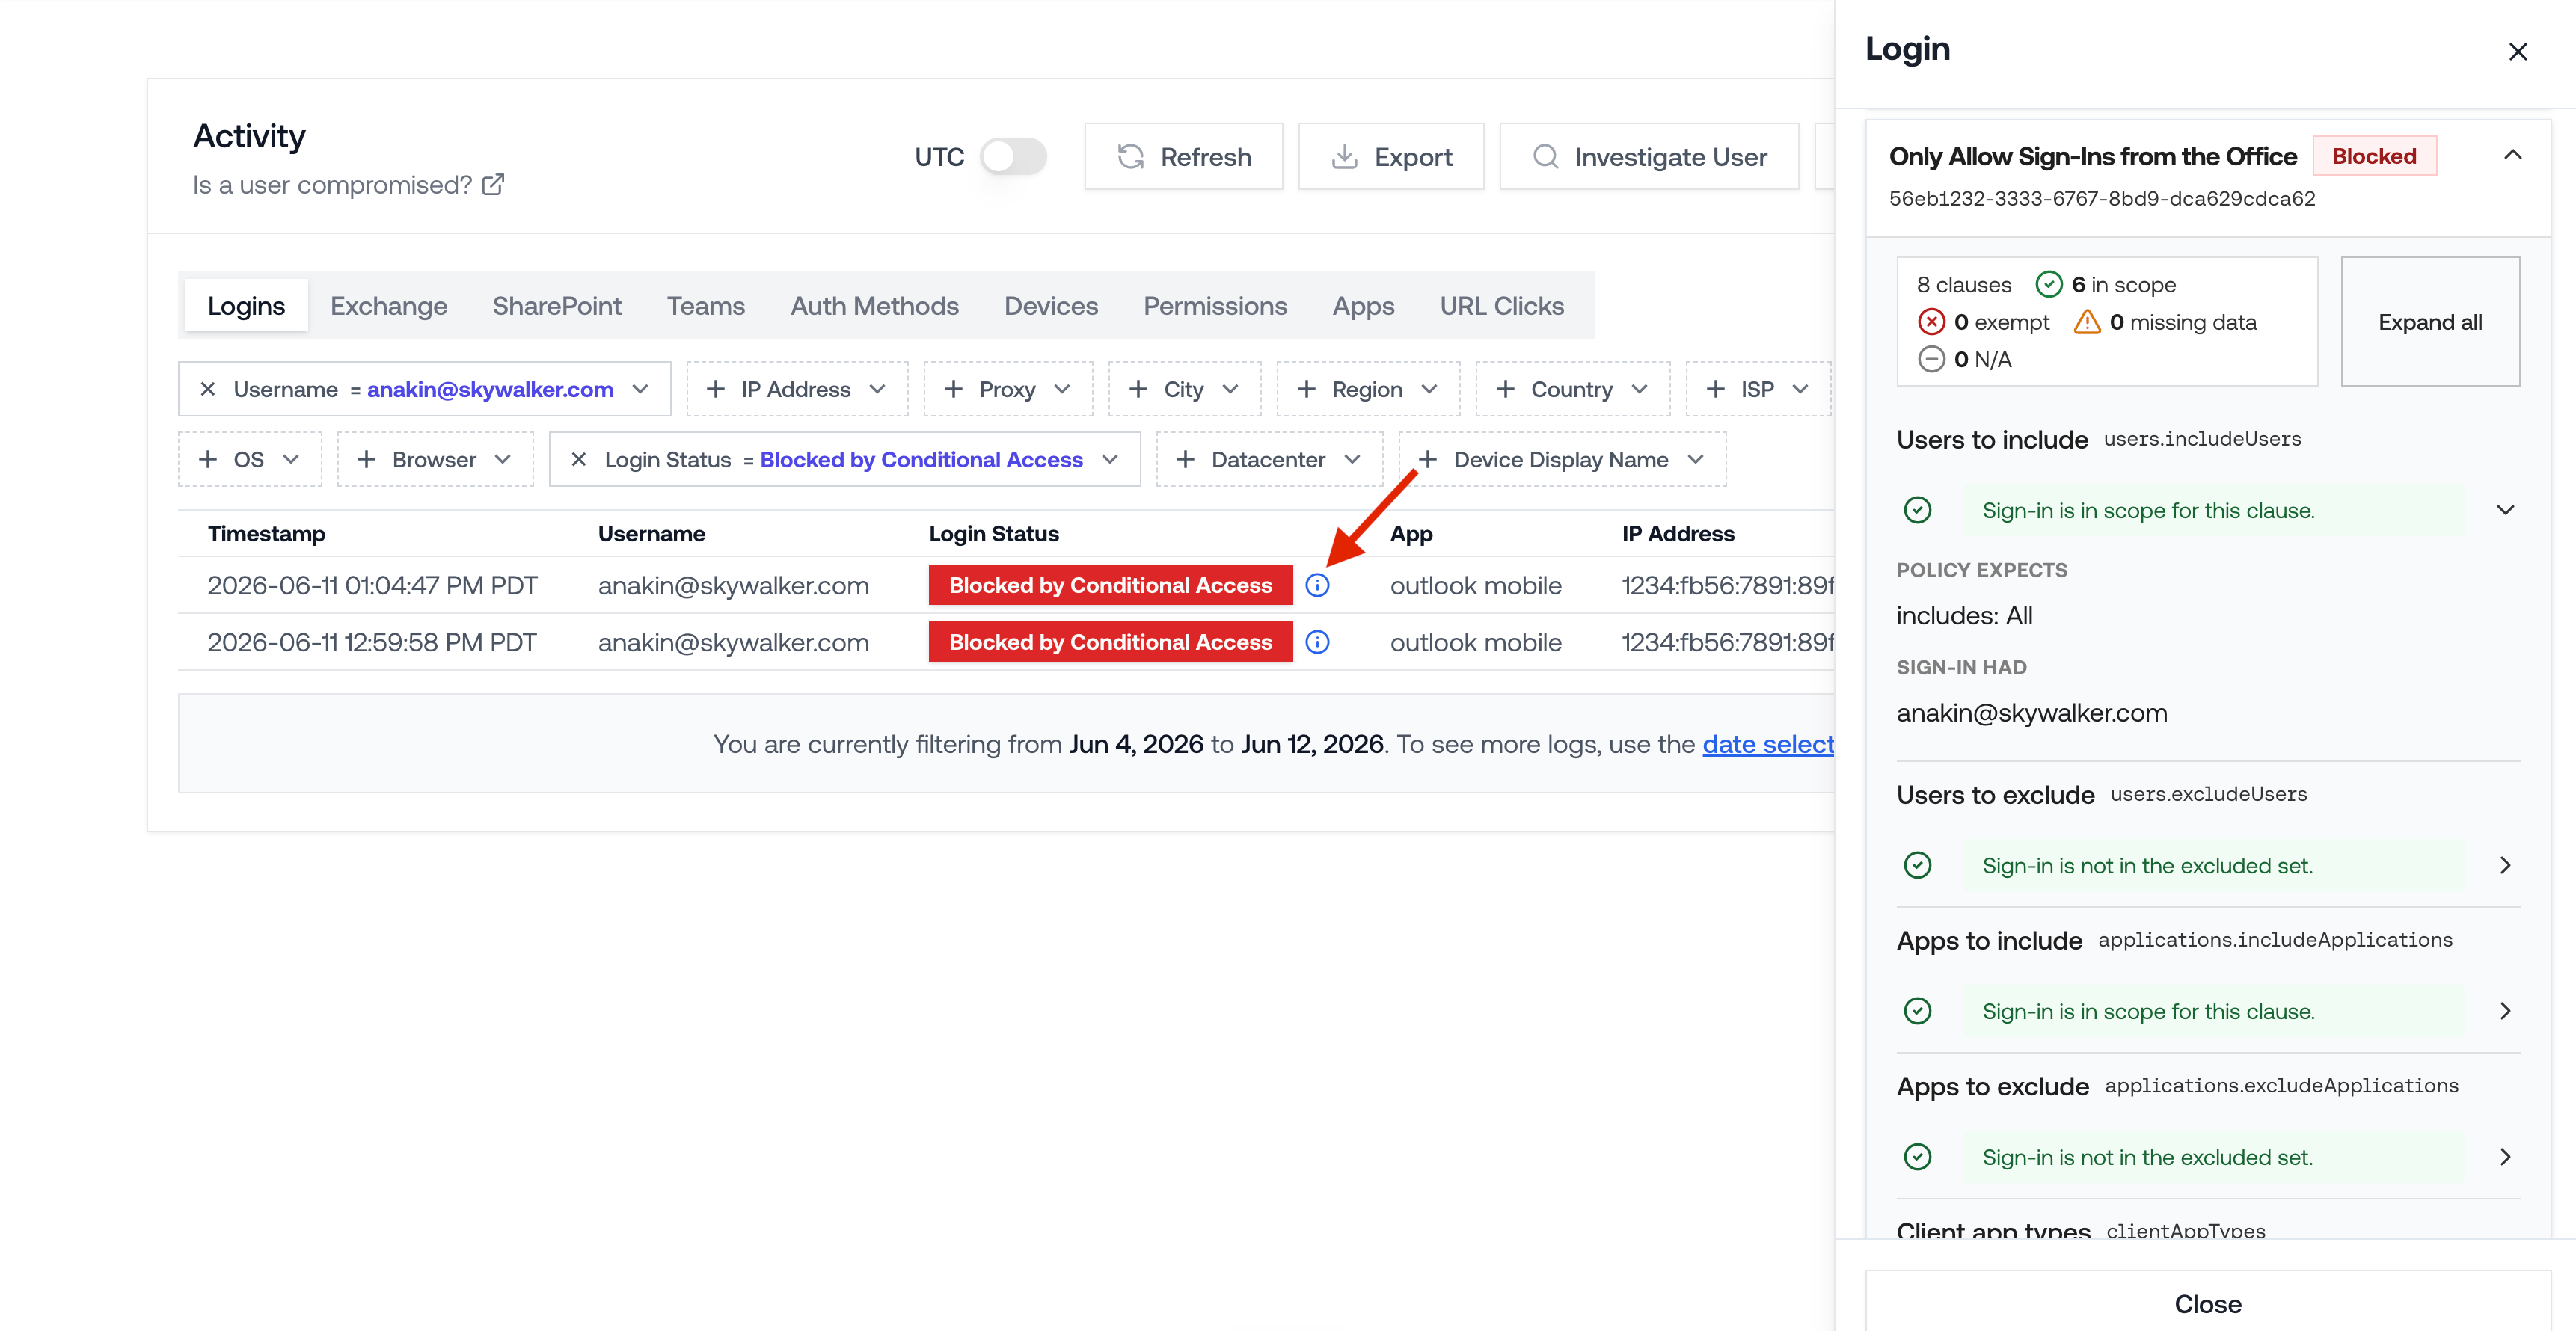
Task: Click Blocked by Conditional Access badge for 01:04:47 PM
Action: click(1110, 585)
